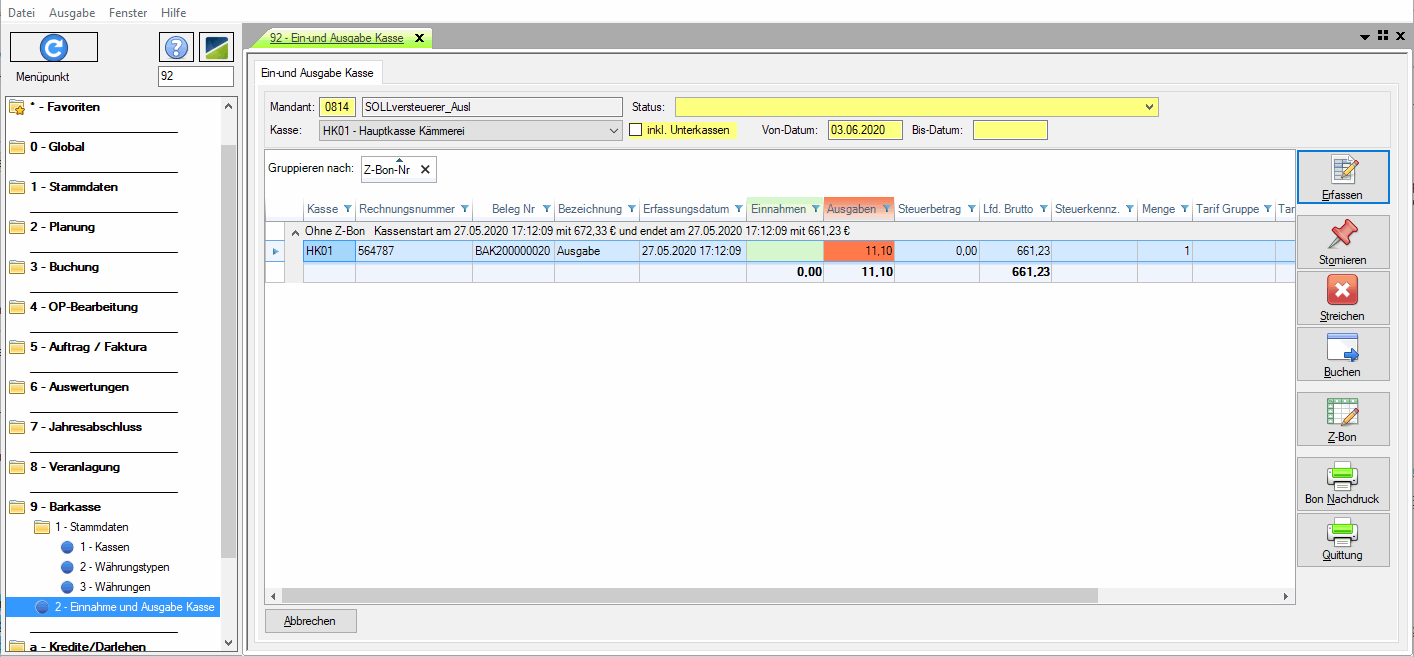This screenshot has width=1414, height=657.
Task: Remove the Z-Bon-Nr grouping chip
Action: point(424,170)
